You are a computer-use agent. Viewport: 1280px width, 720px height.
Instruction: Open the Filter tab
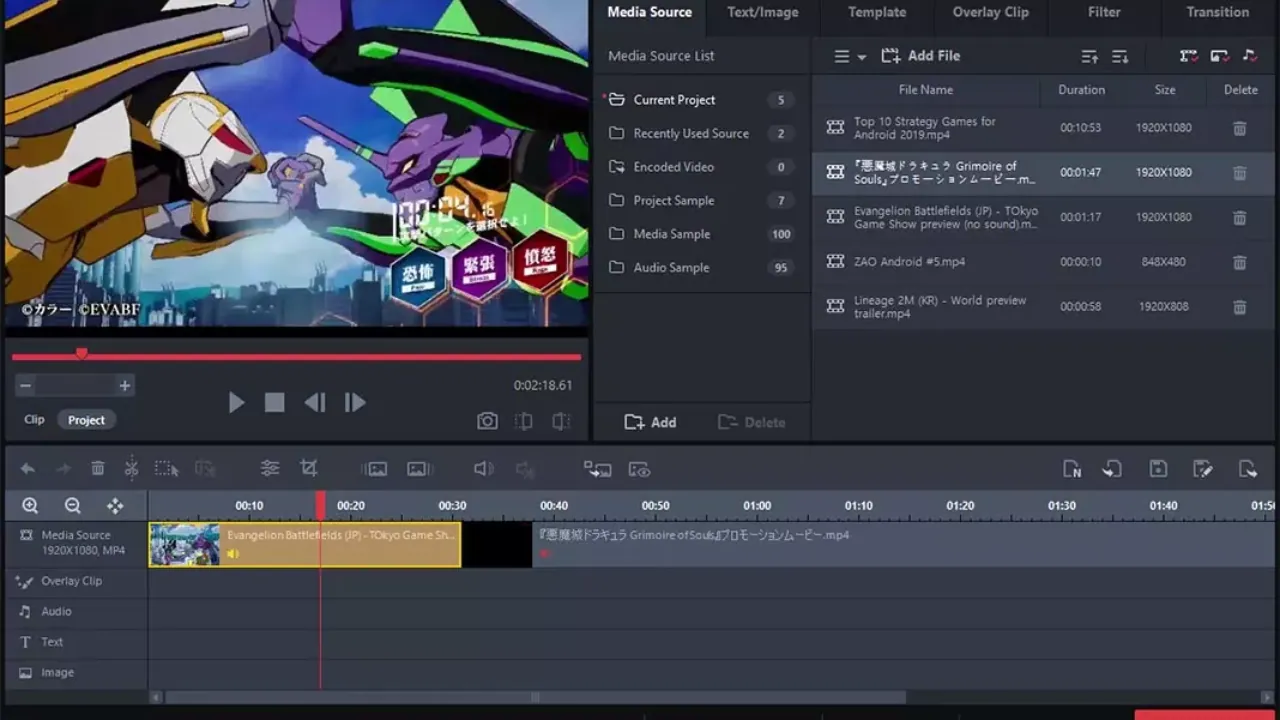pos(1104,12)
